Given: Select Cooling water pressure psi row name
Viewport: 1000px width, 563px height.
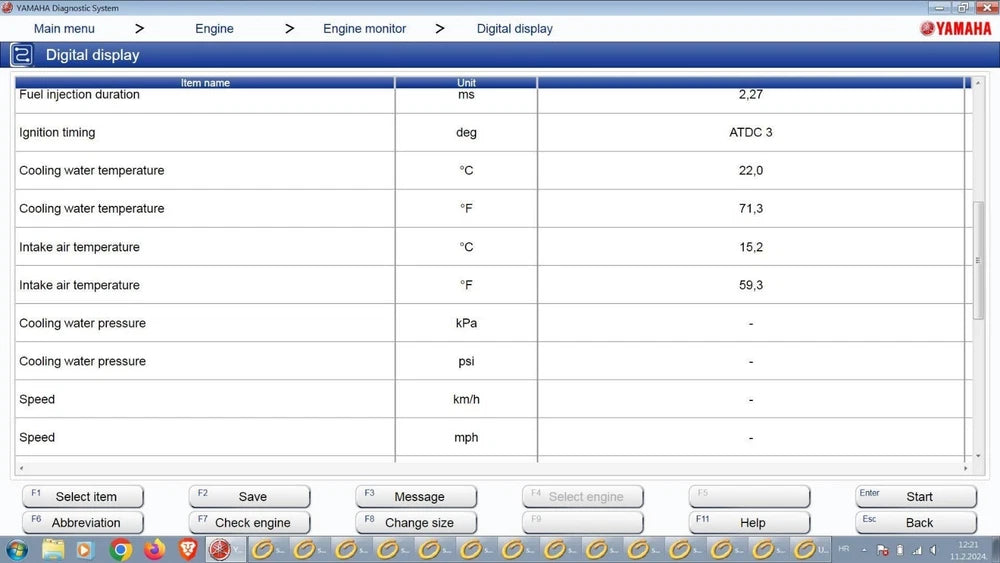Looking at the screenshot, I should click(82, 361).
